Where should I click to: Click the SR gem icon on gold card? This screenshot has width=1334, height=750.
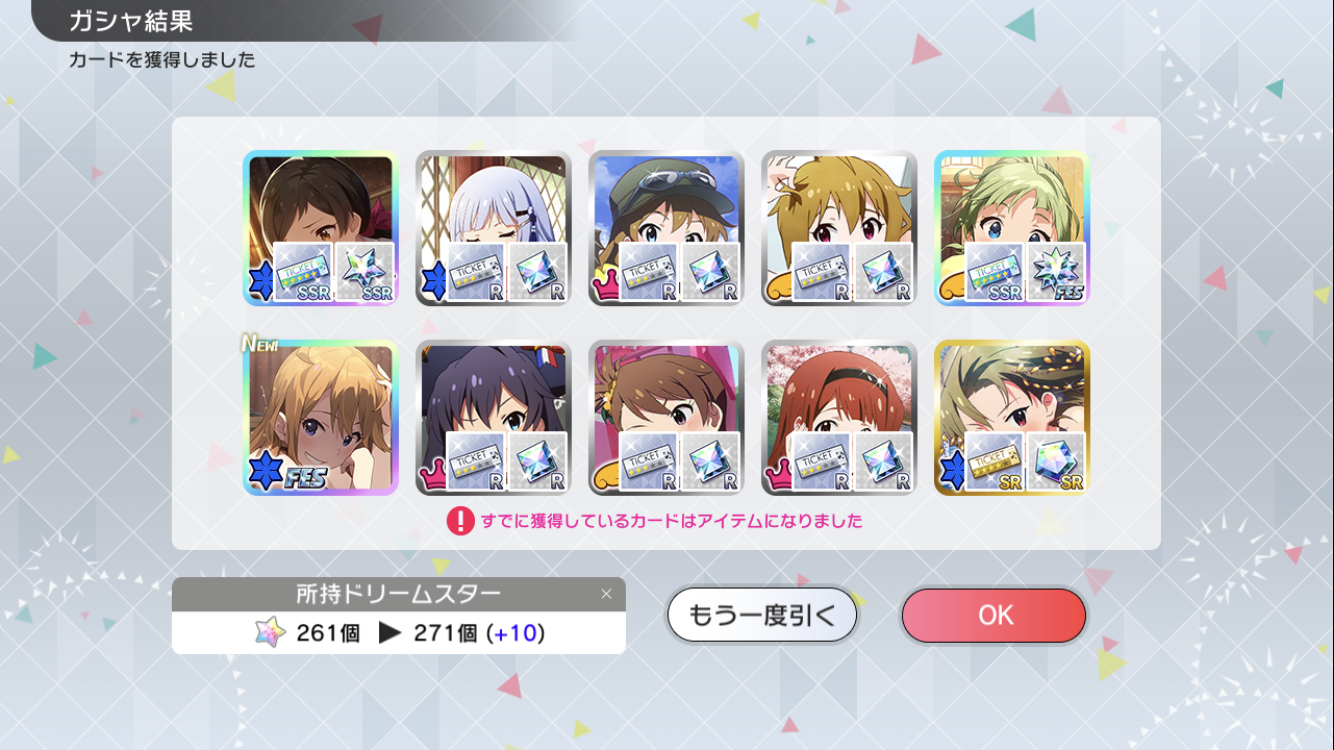(x=1056, y=461)
